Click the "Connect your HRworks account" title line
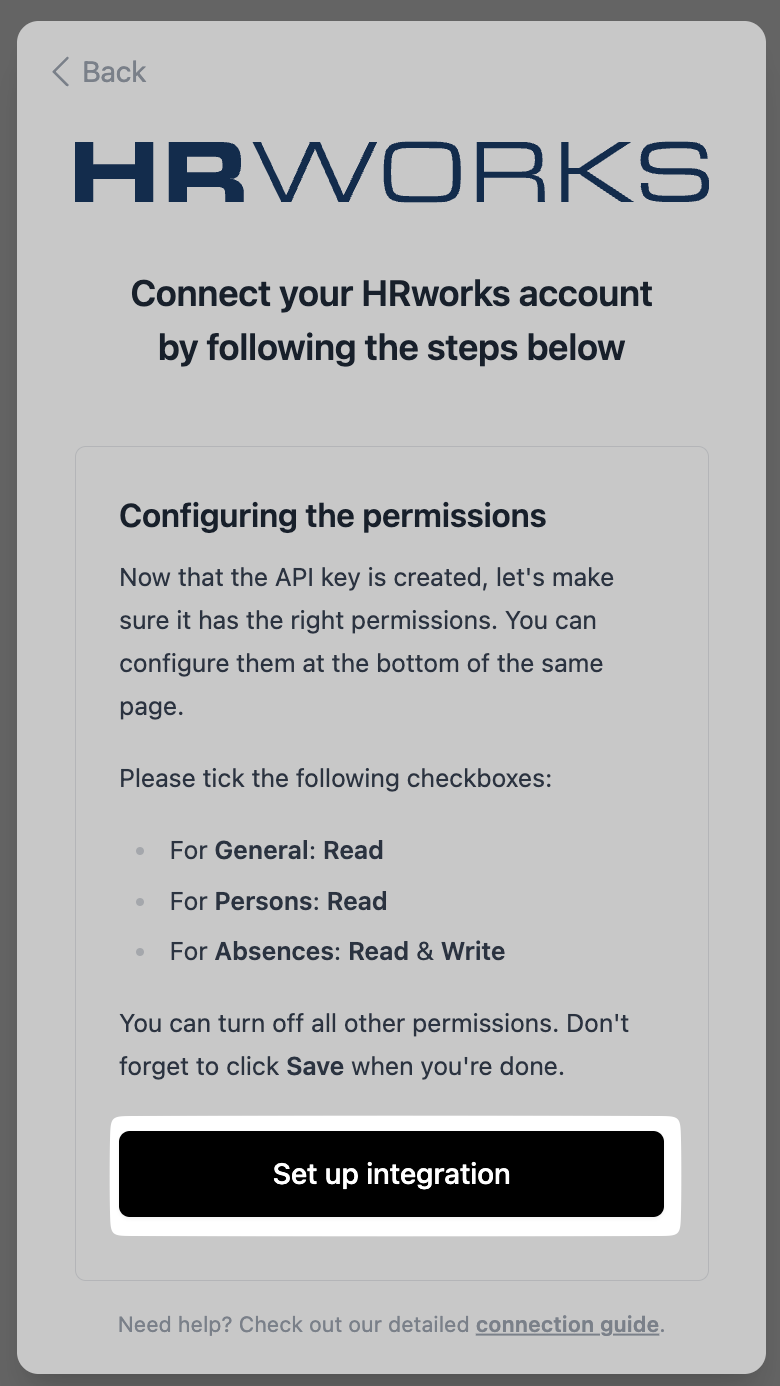 coord(391,294)
